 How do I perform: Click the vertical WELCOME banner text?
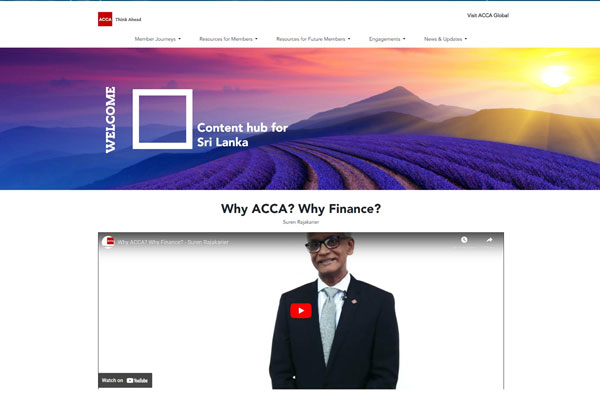pyautogui.click(x=110, y=120)
